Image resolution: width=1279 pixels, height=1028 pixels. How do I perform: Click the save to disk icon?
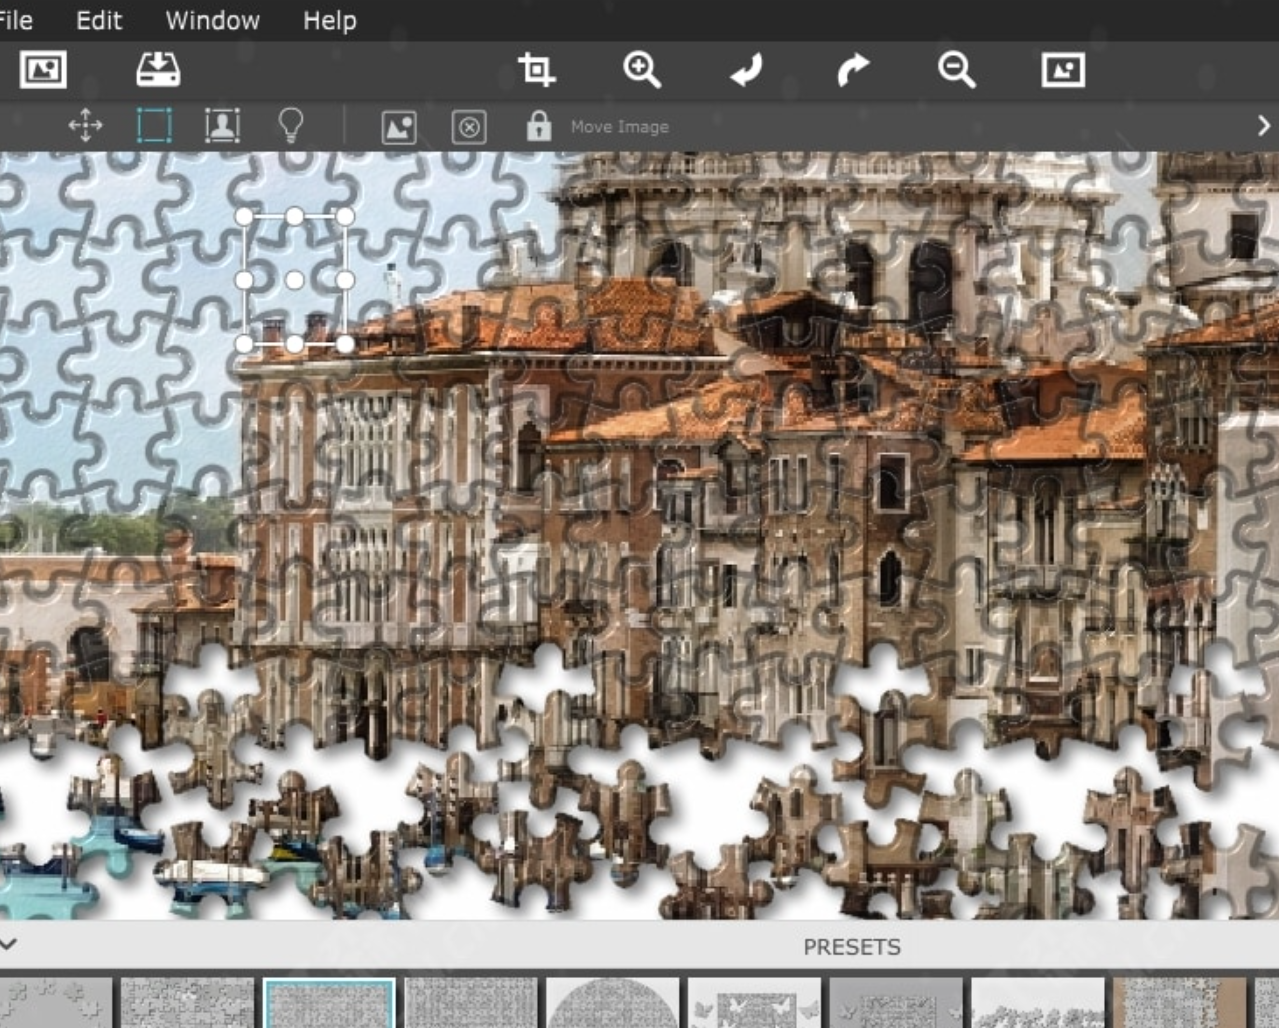[x=158, y=70]
